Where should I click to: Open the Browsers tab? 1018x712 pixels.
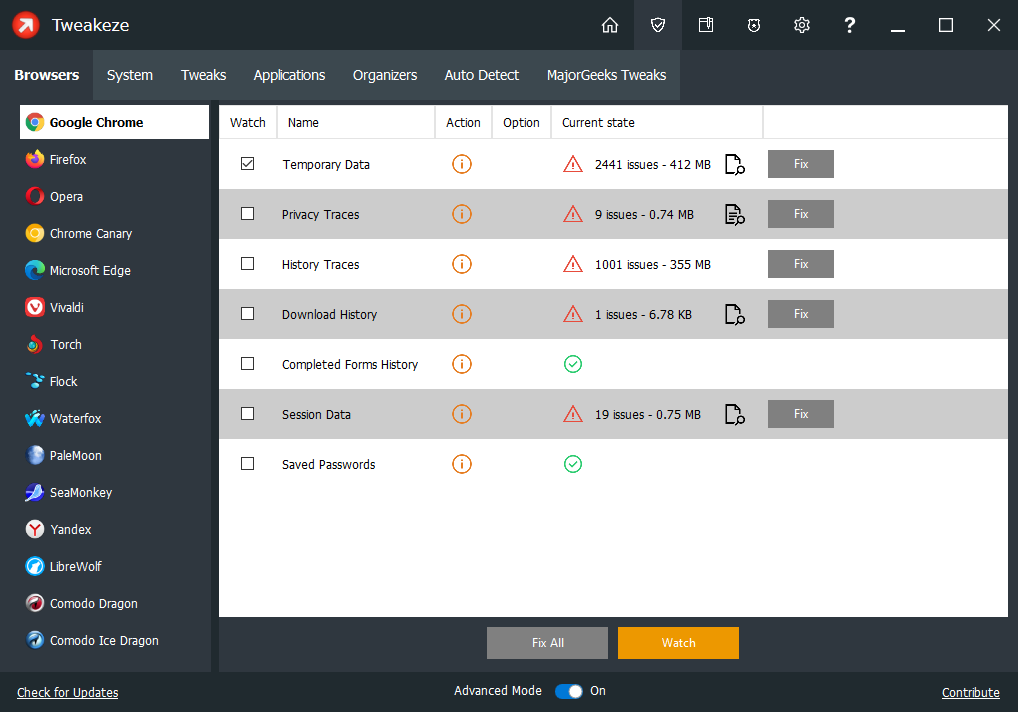(47, 75)
